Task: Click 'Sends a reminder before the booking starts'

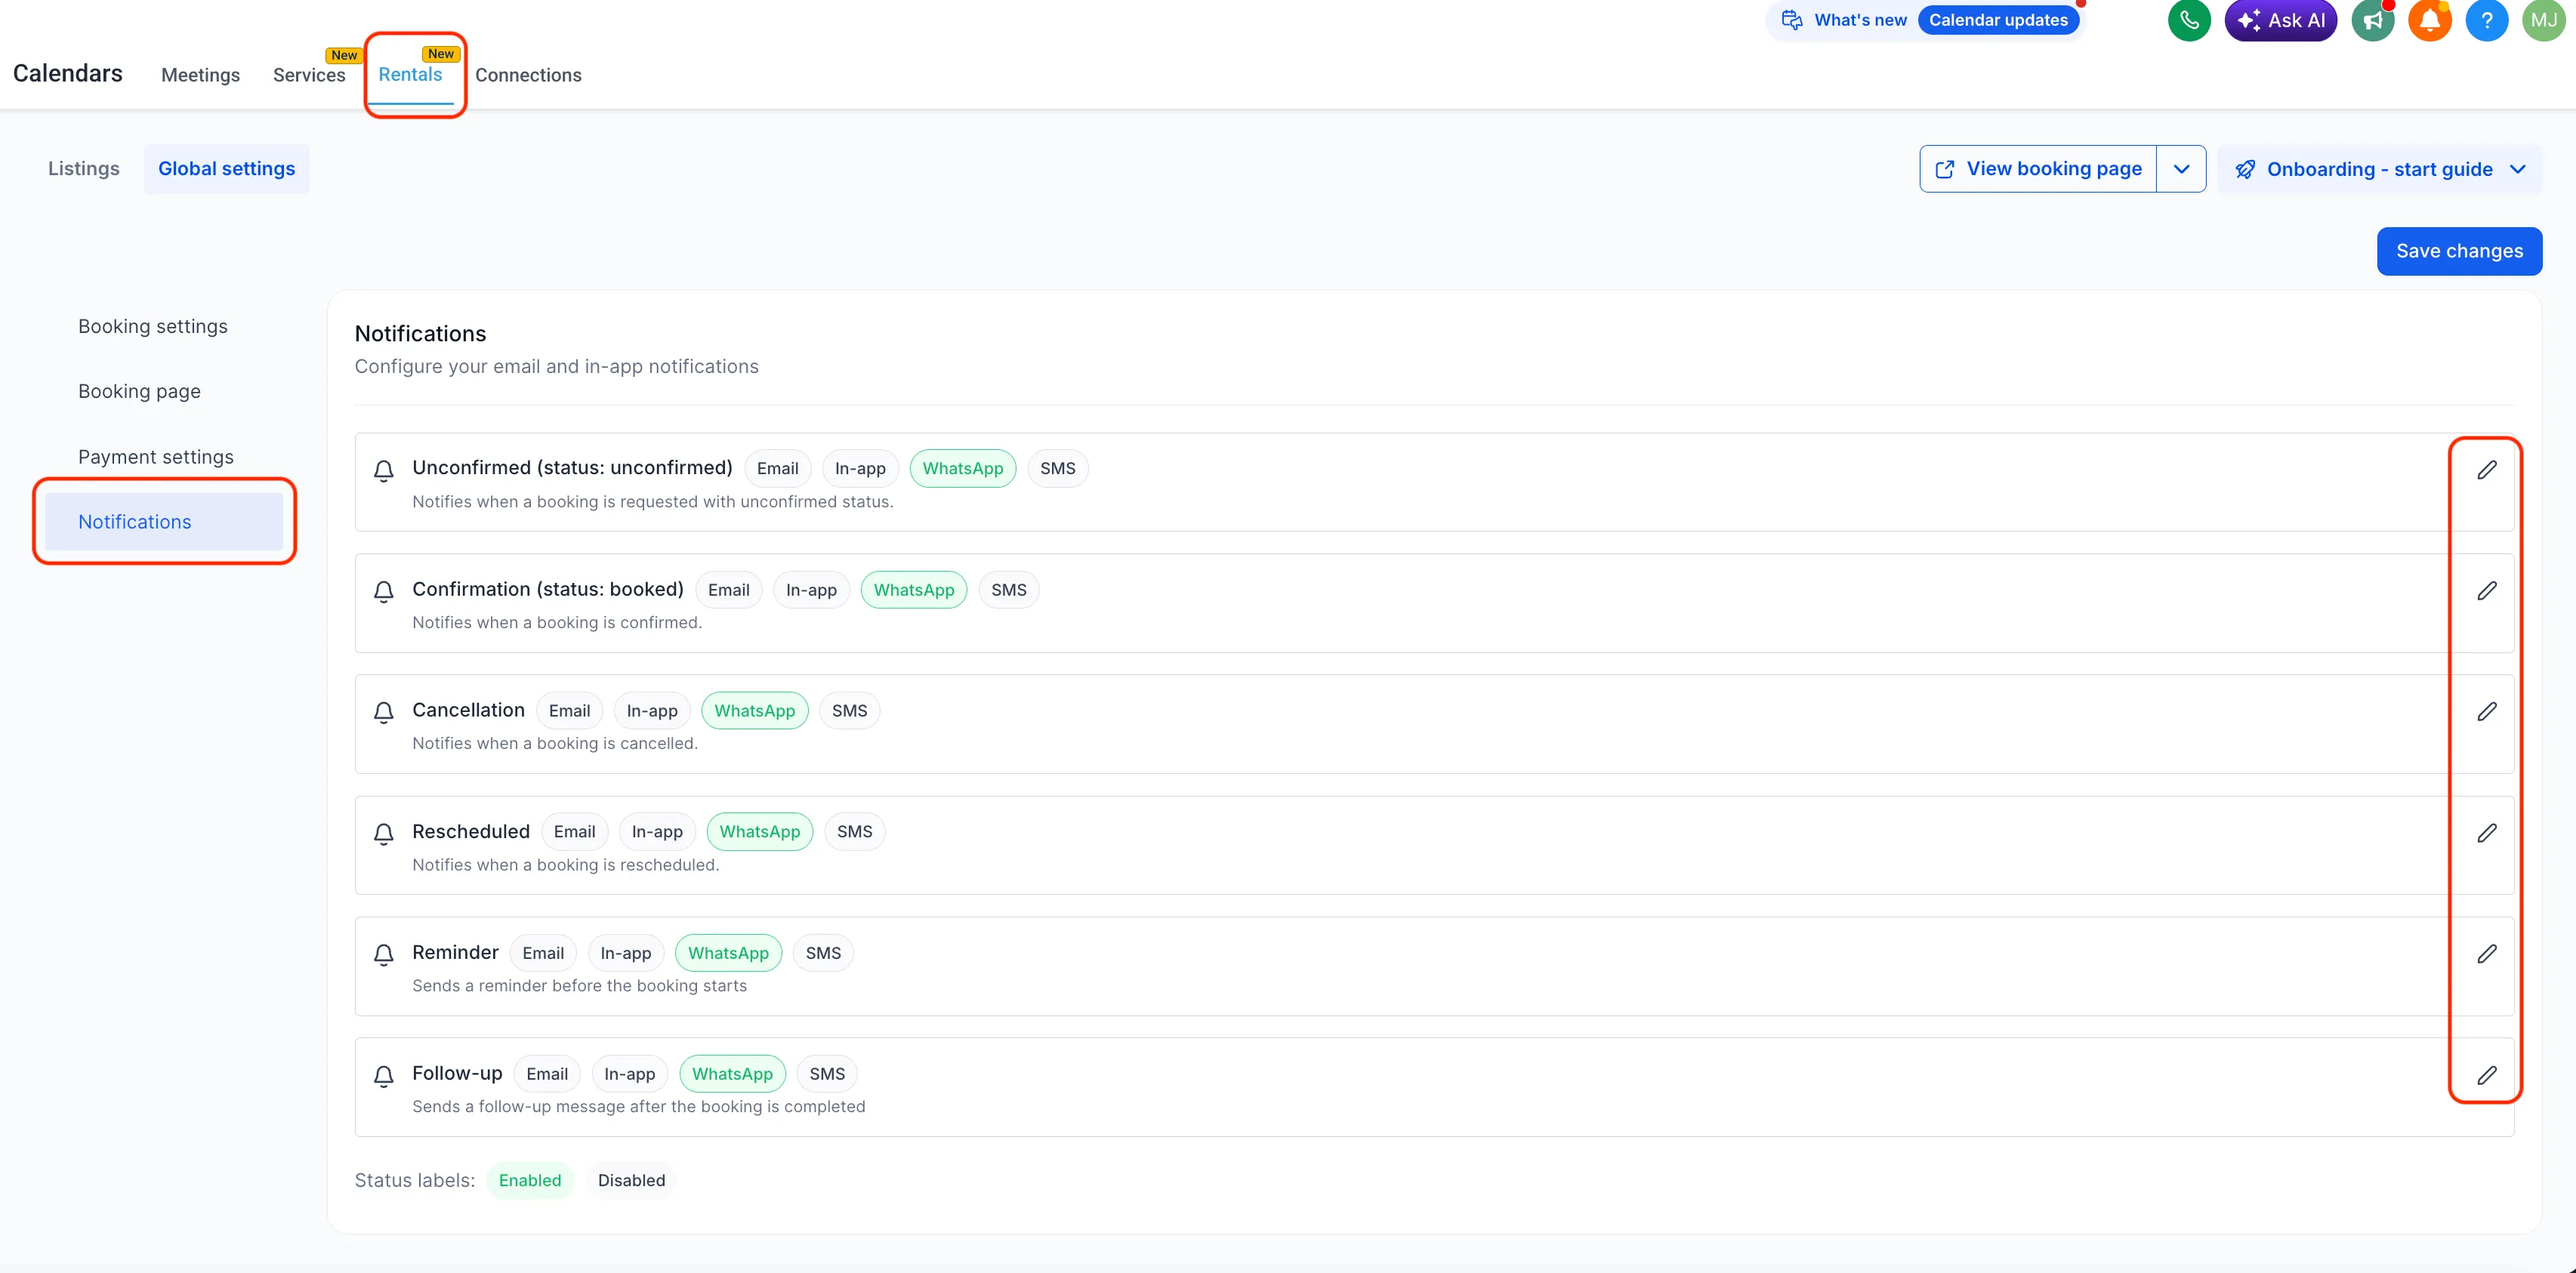Action: 579,986
